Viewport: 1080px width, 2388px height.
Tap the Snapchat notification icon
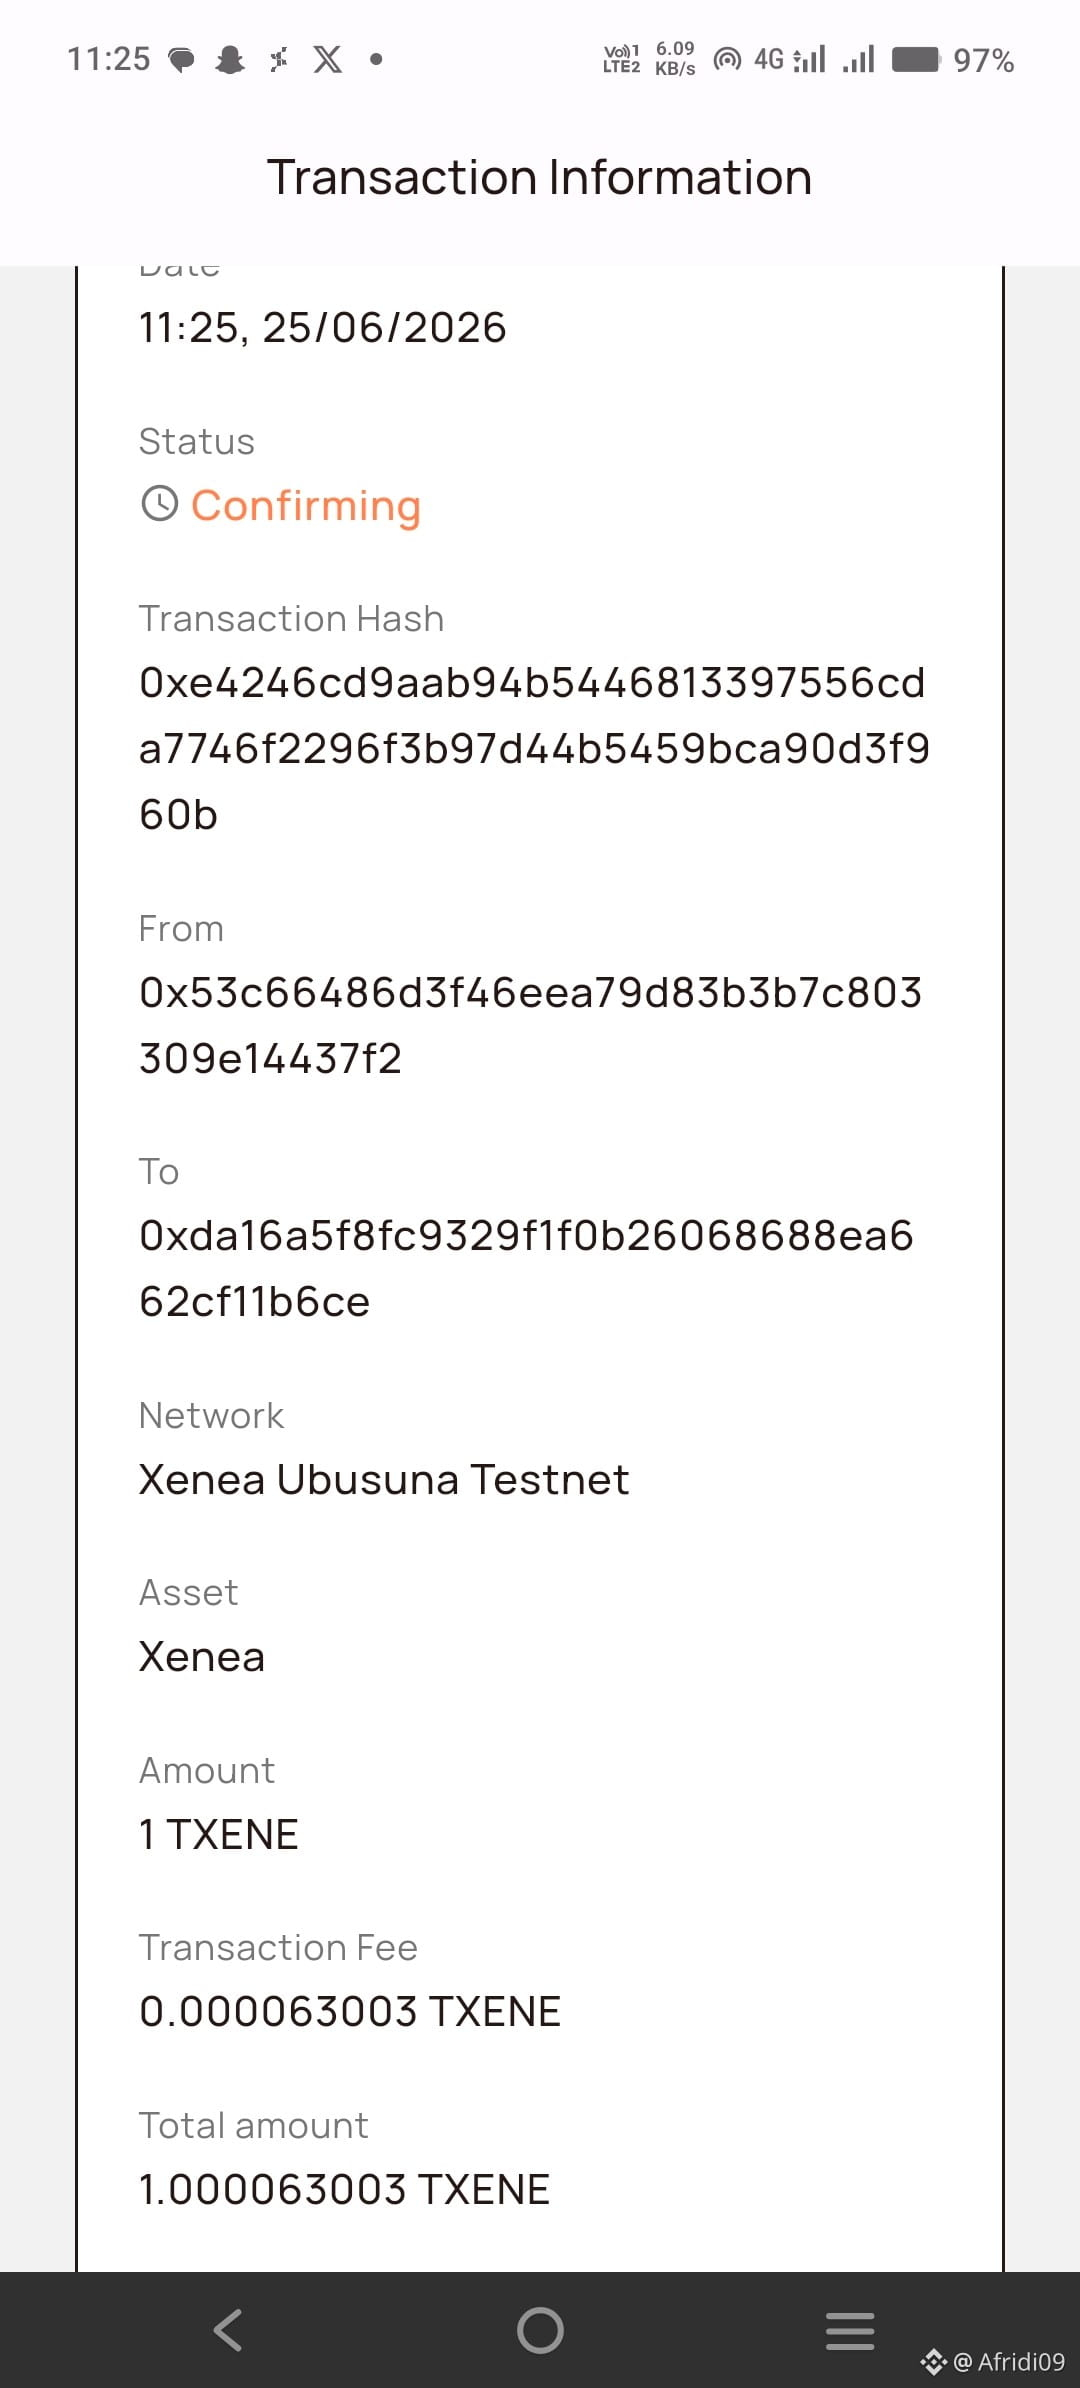coord(230,60)
